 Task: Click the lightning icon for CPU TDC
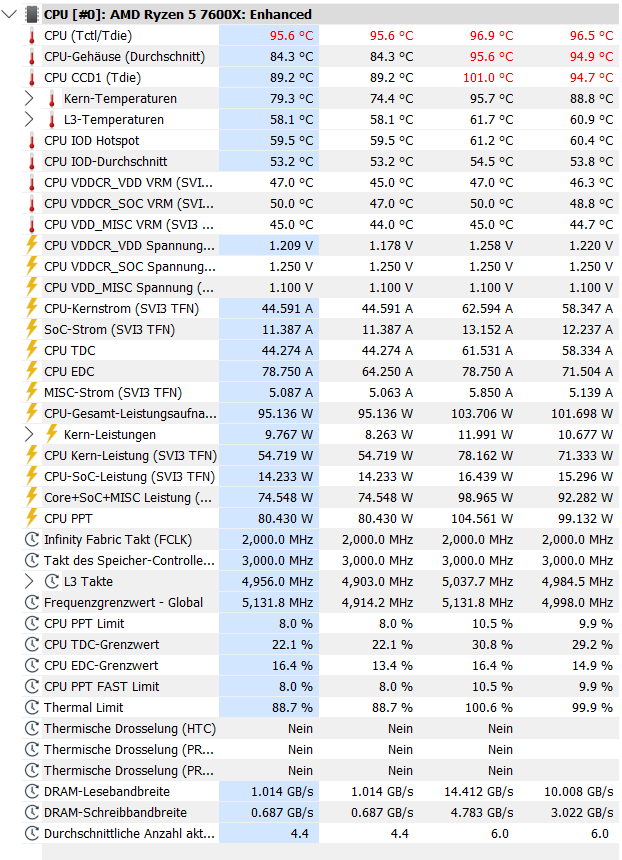point(32,350)
